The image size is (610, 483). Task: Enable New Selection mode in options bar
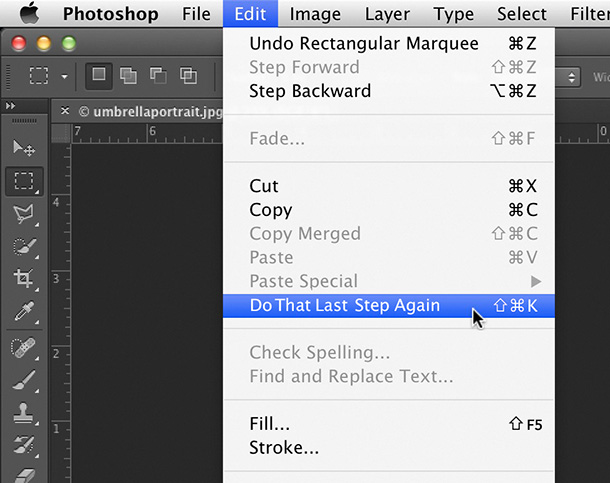pos(99,75)
